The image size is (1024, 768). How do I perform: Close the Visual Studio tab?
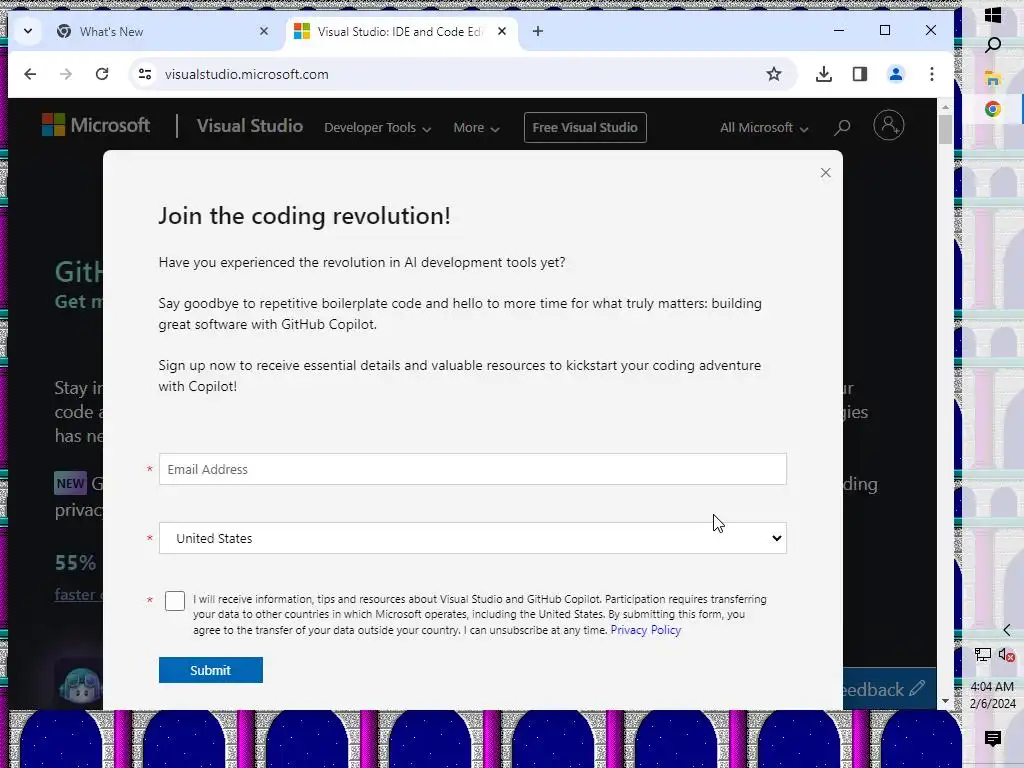(x=502, y=31)
